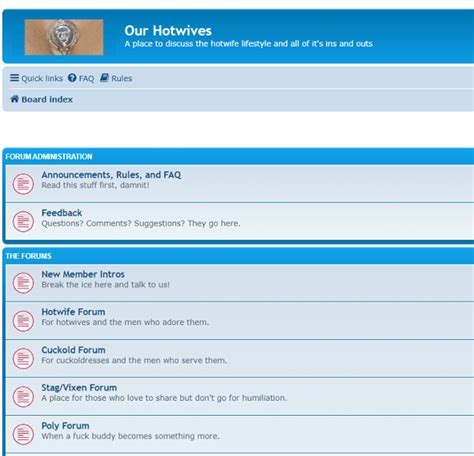This screenshot has height=456, width=474.
Task: Open the Feedback forum
Action: tap(62, 213)
